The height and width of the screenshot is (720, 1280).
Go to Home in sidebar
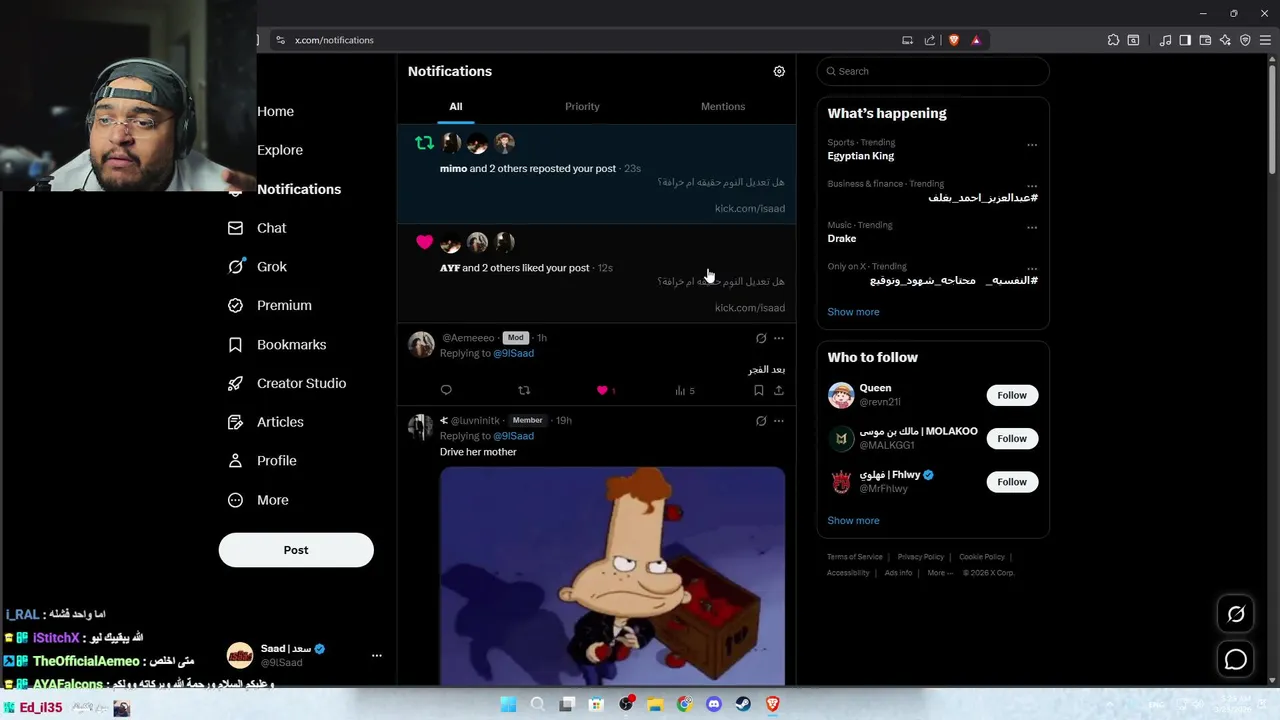tap(275, 111)
